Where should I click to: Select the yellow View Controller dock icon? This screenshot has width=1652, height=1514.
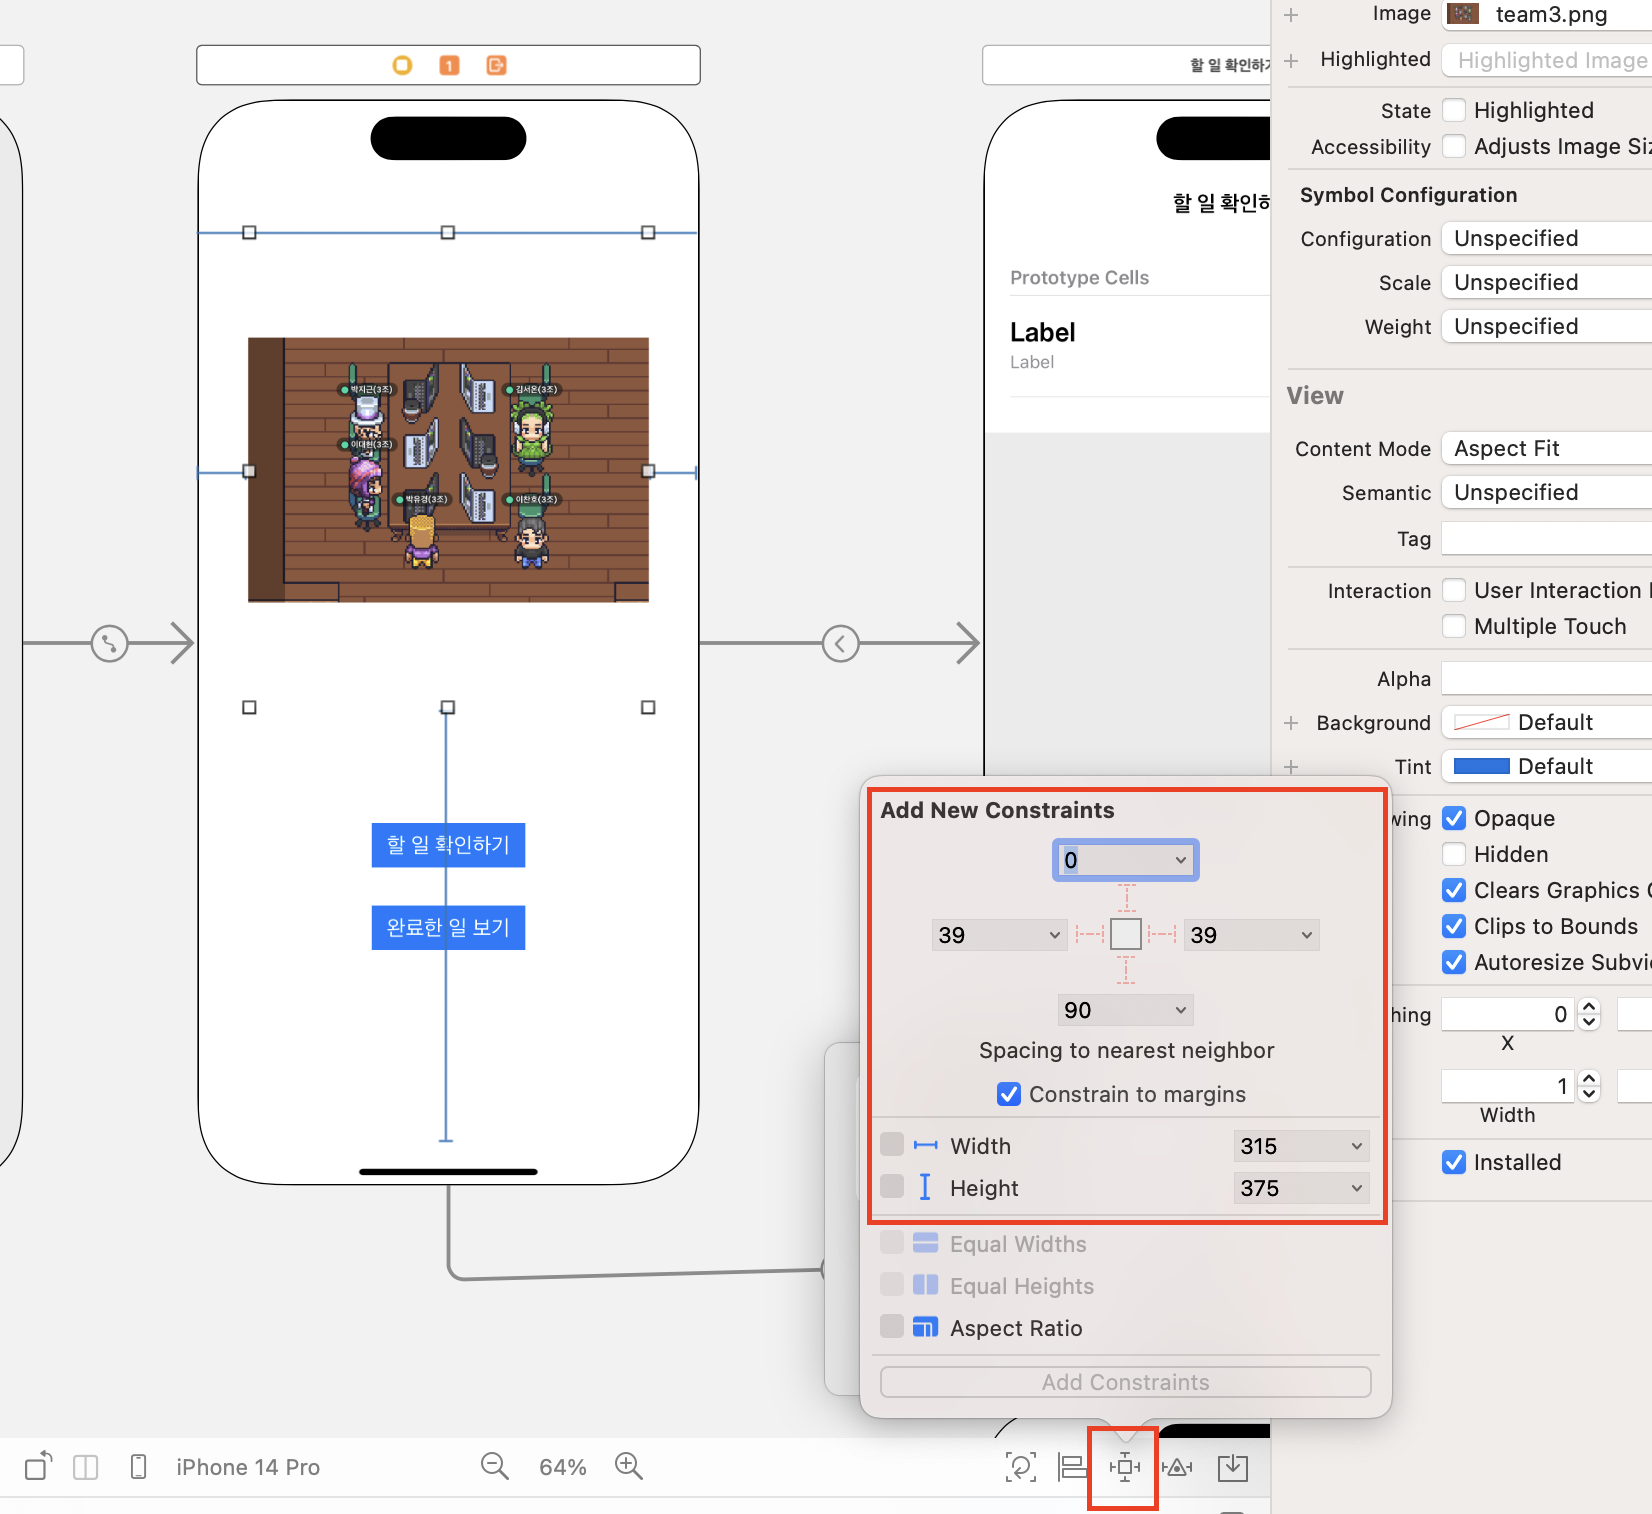tap(402, 65)
